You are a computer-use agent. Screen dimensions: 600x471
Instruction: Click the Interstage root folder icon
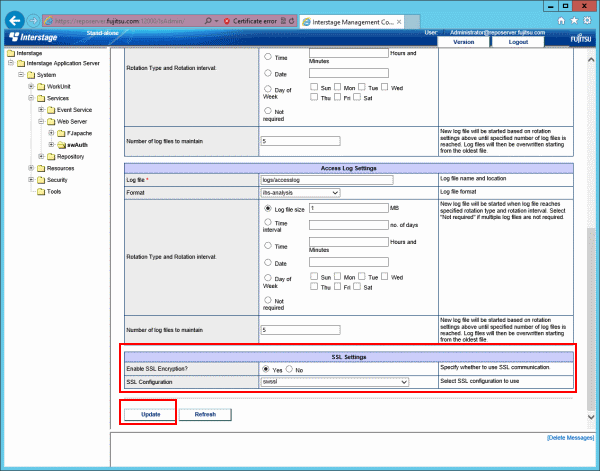pos(11,53)
